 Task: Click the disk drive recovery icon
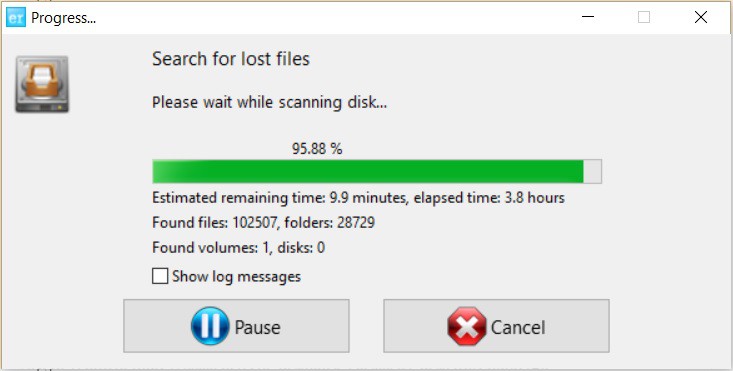[42, 84]
